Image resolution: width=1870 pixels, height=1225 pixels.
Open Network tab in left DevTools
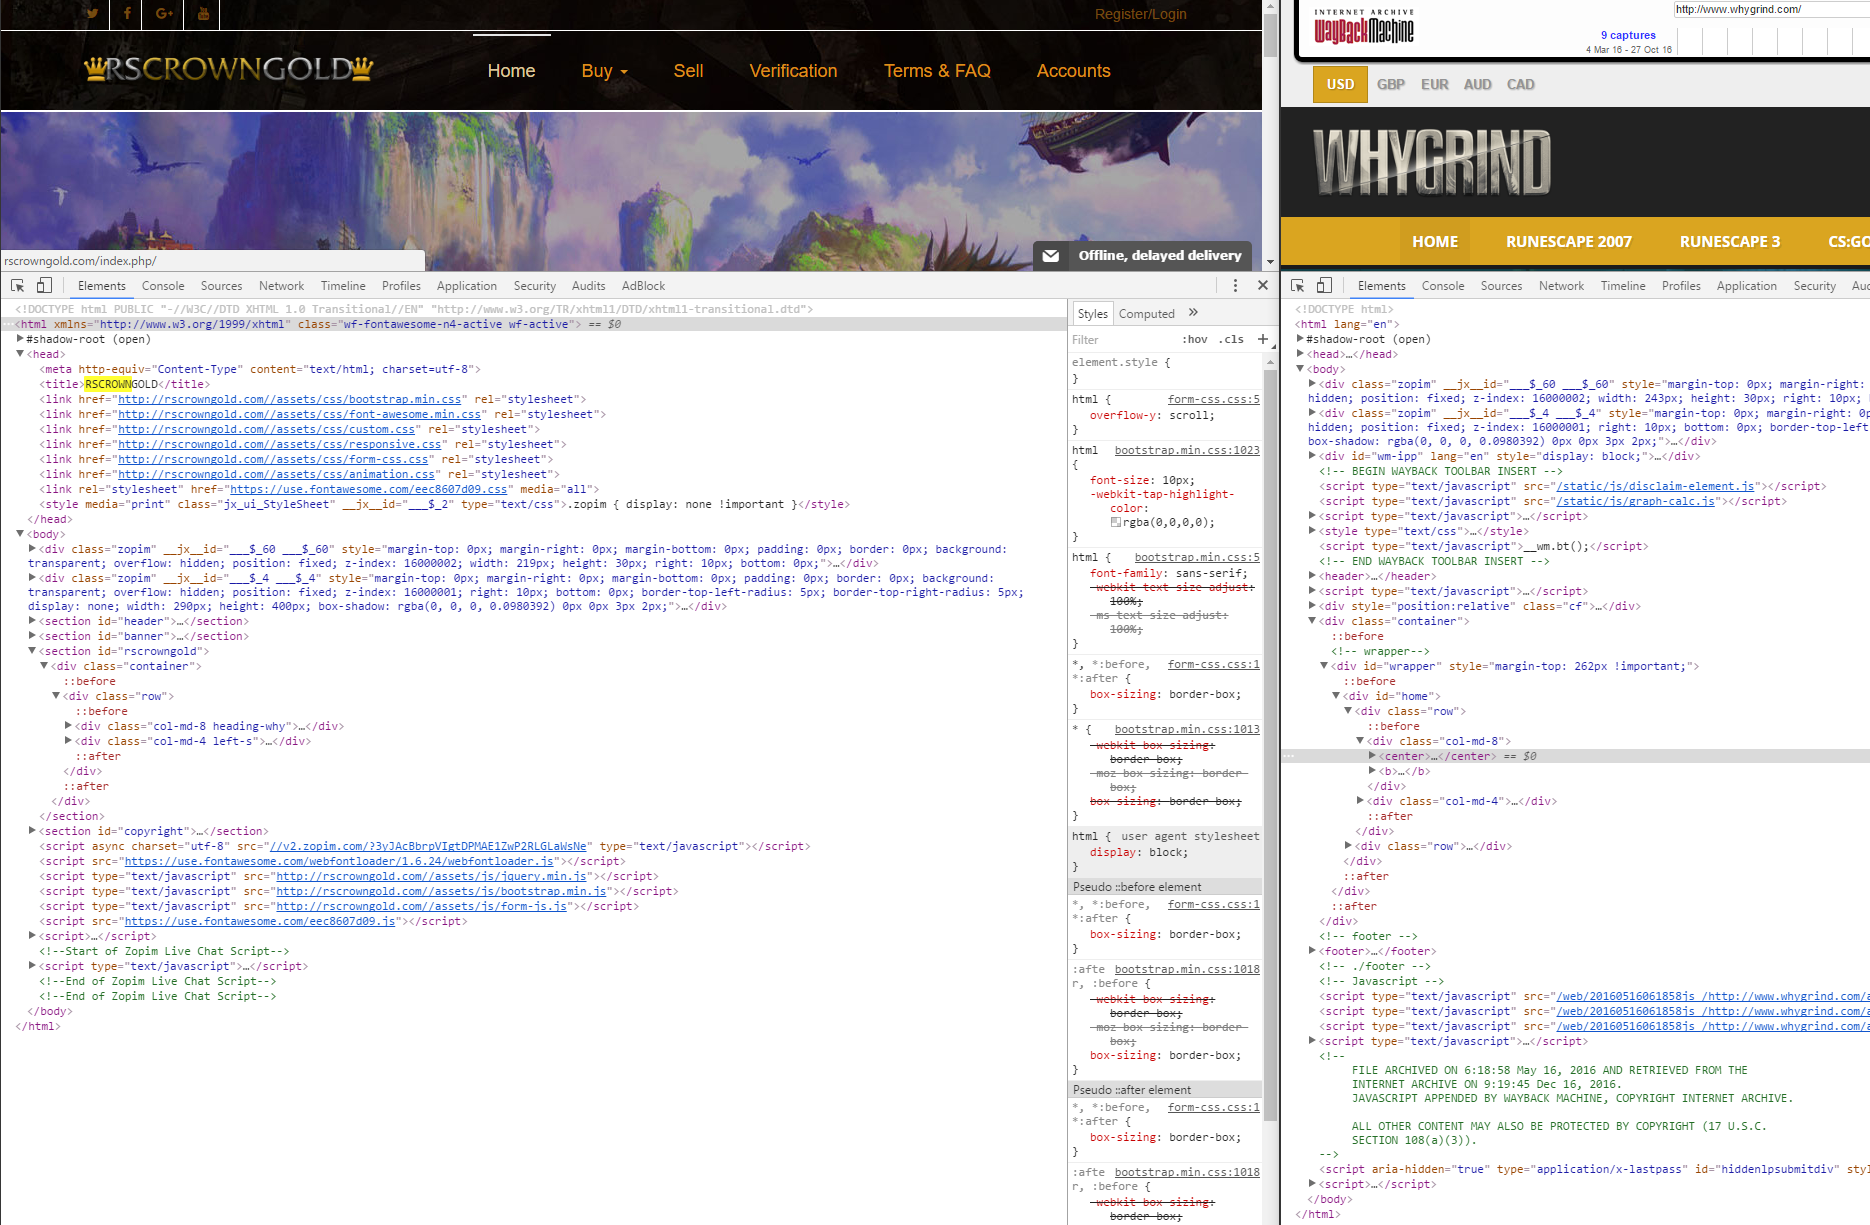[281, 286]
